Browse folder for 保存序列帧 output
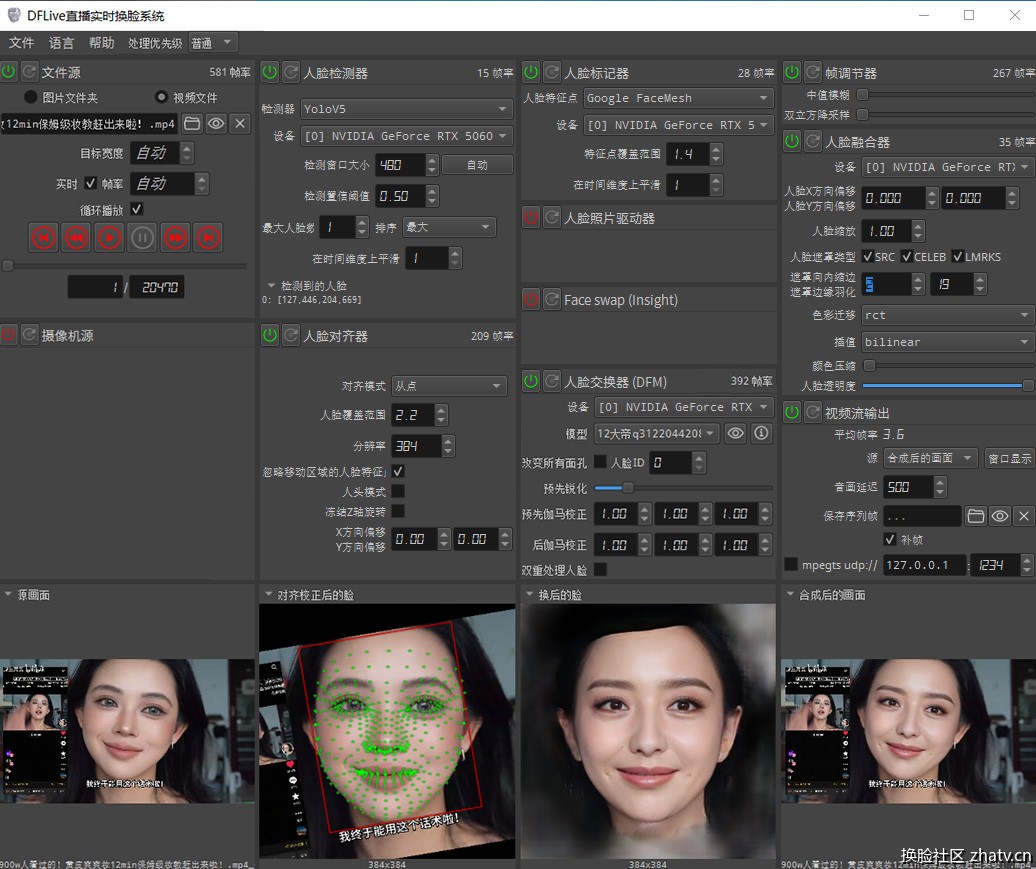 tap(976, 516)
